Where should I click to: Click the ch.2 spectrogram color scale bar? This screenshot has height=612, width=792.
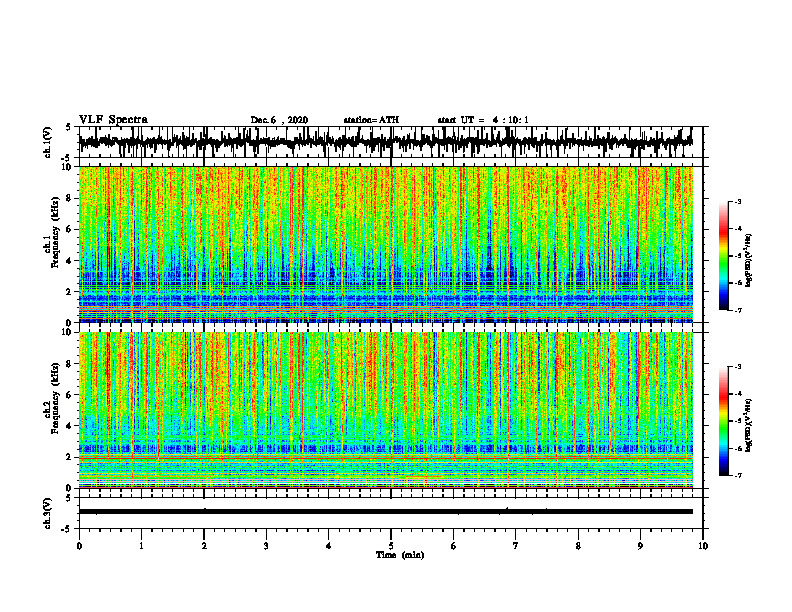[x=723, y=421]
